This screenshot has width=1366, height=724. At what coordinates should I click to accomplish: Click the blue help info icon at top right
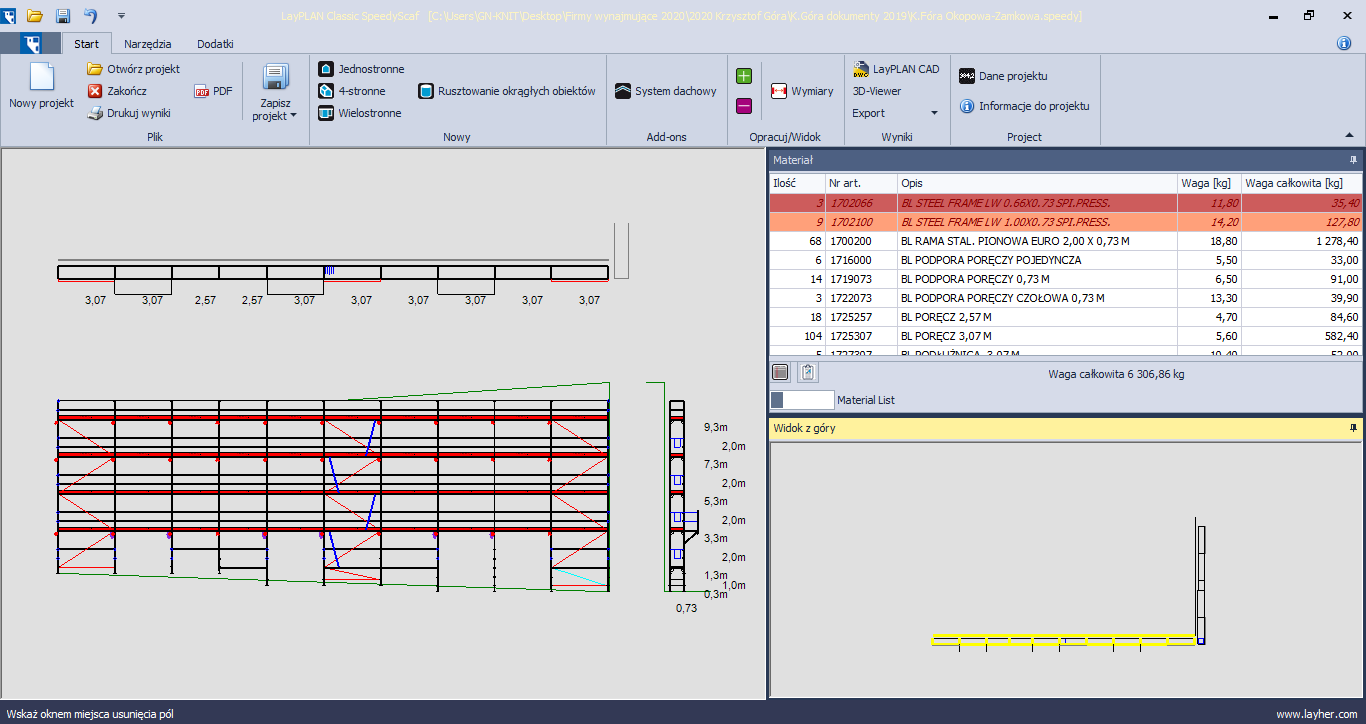1344,44
